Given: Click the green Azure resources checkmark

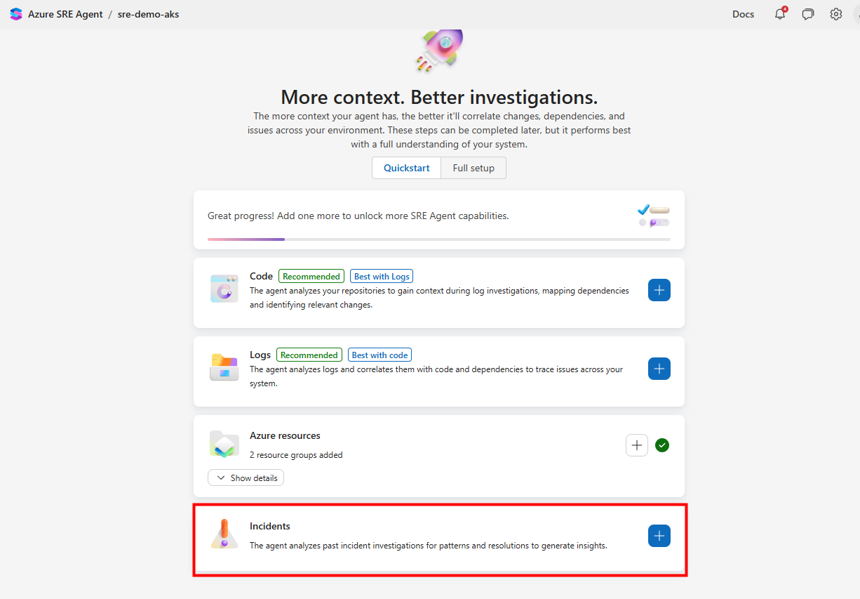Looking at the screenshot, I should coord(662,445).
